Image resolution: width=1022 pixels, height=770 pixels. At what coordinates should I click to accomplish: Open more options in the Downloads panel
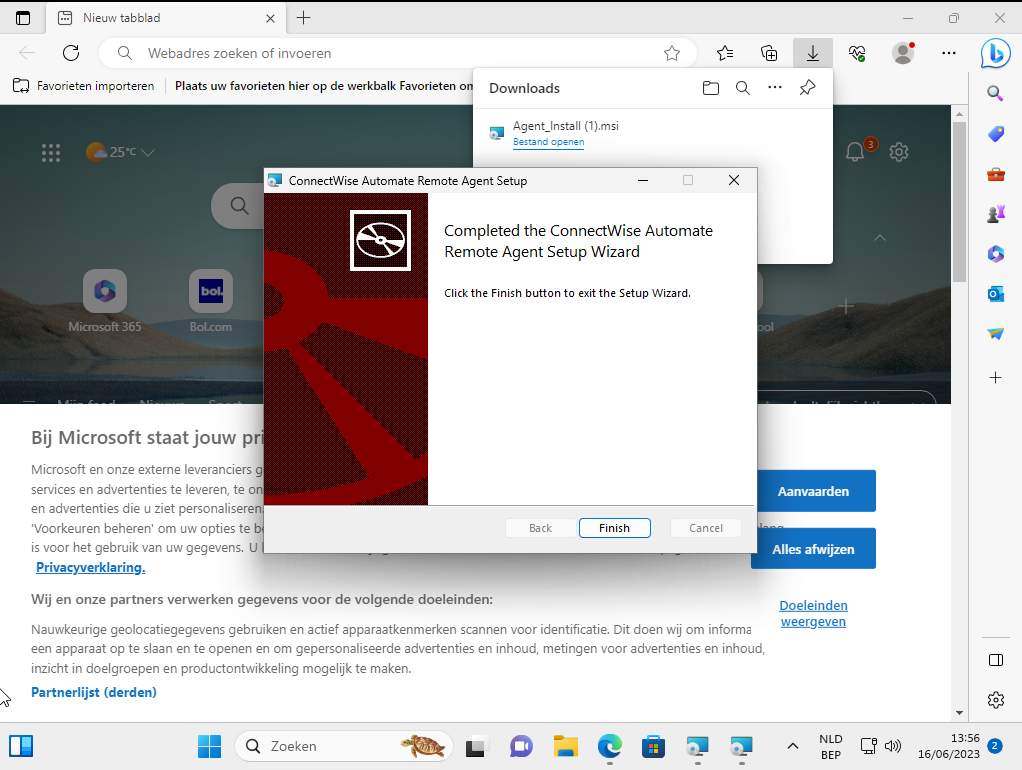774,87
